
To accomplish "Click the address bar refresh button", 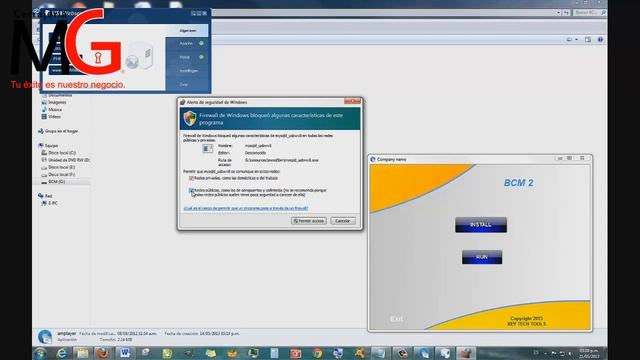I will (567, 13).
